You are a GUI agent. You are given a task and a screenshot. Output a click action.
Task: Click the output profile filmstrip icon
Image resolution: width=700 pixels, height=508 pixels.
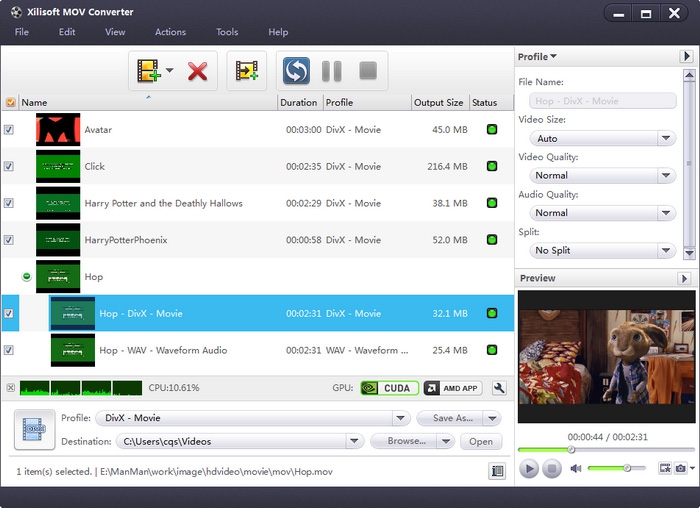(34, 429)
